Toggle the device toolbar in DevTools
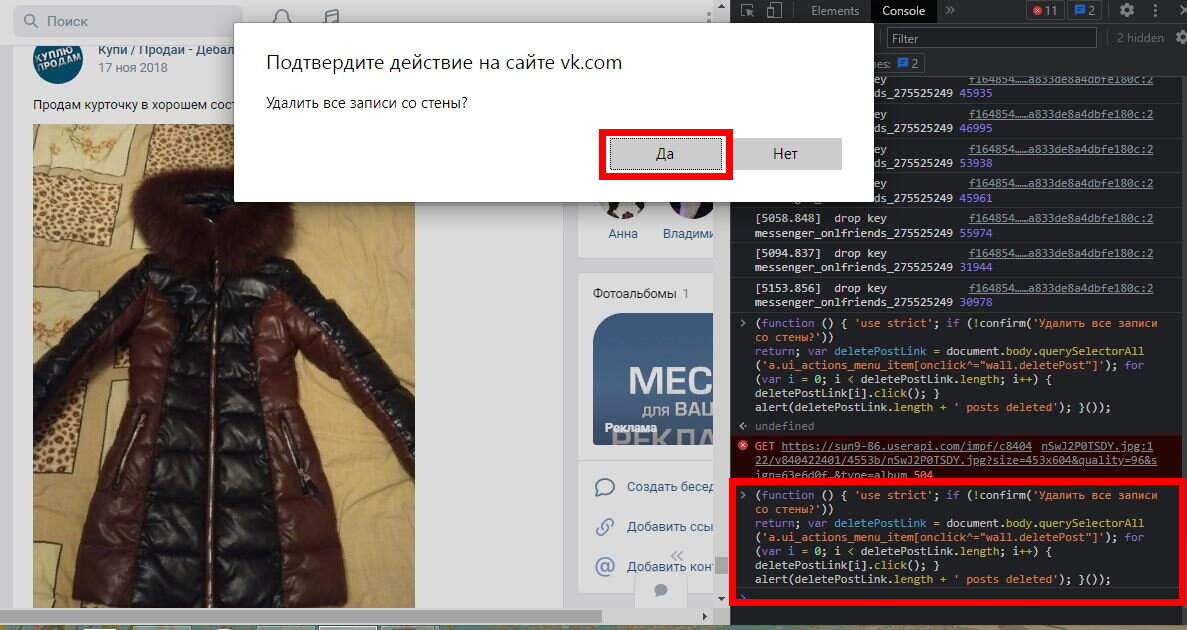Viewport: 1187px width, 630px height. 774,11
